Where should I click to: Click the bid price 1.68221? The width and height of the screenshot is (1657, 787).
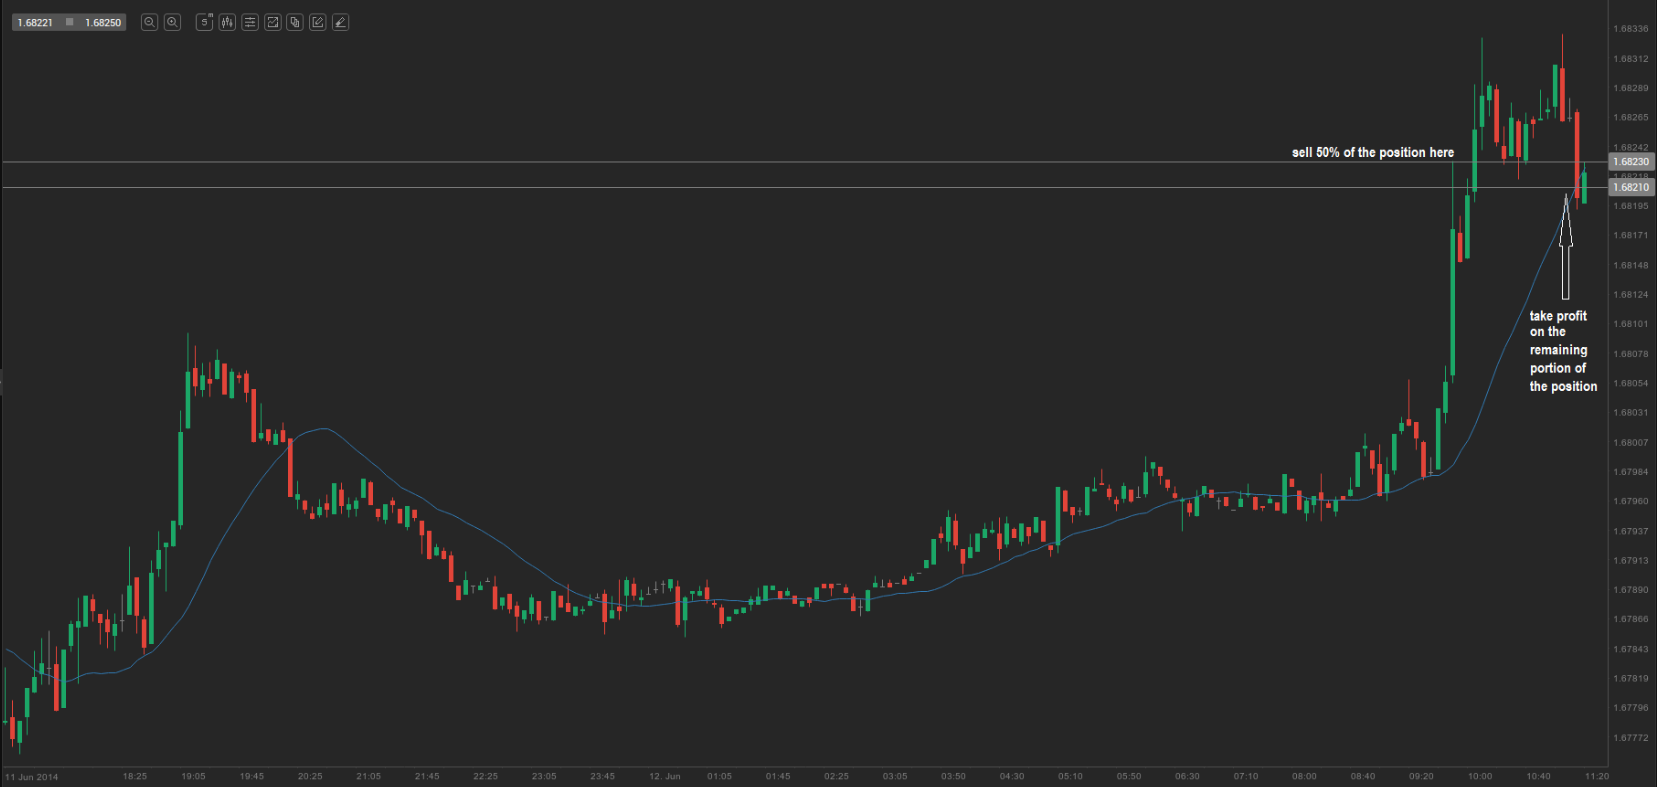point(35,22)
